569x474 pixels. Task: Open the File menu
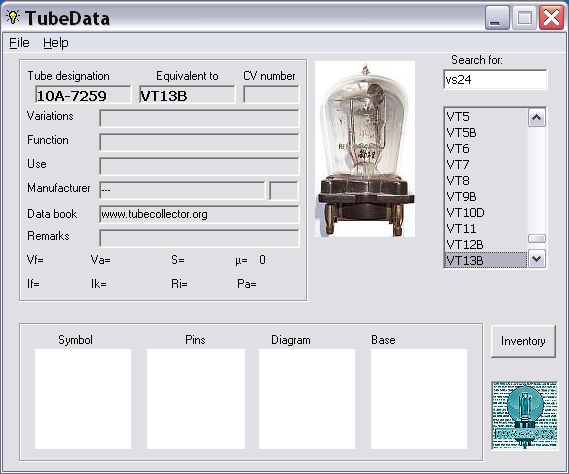coord(19,43)
